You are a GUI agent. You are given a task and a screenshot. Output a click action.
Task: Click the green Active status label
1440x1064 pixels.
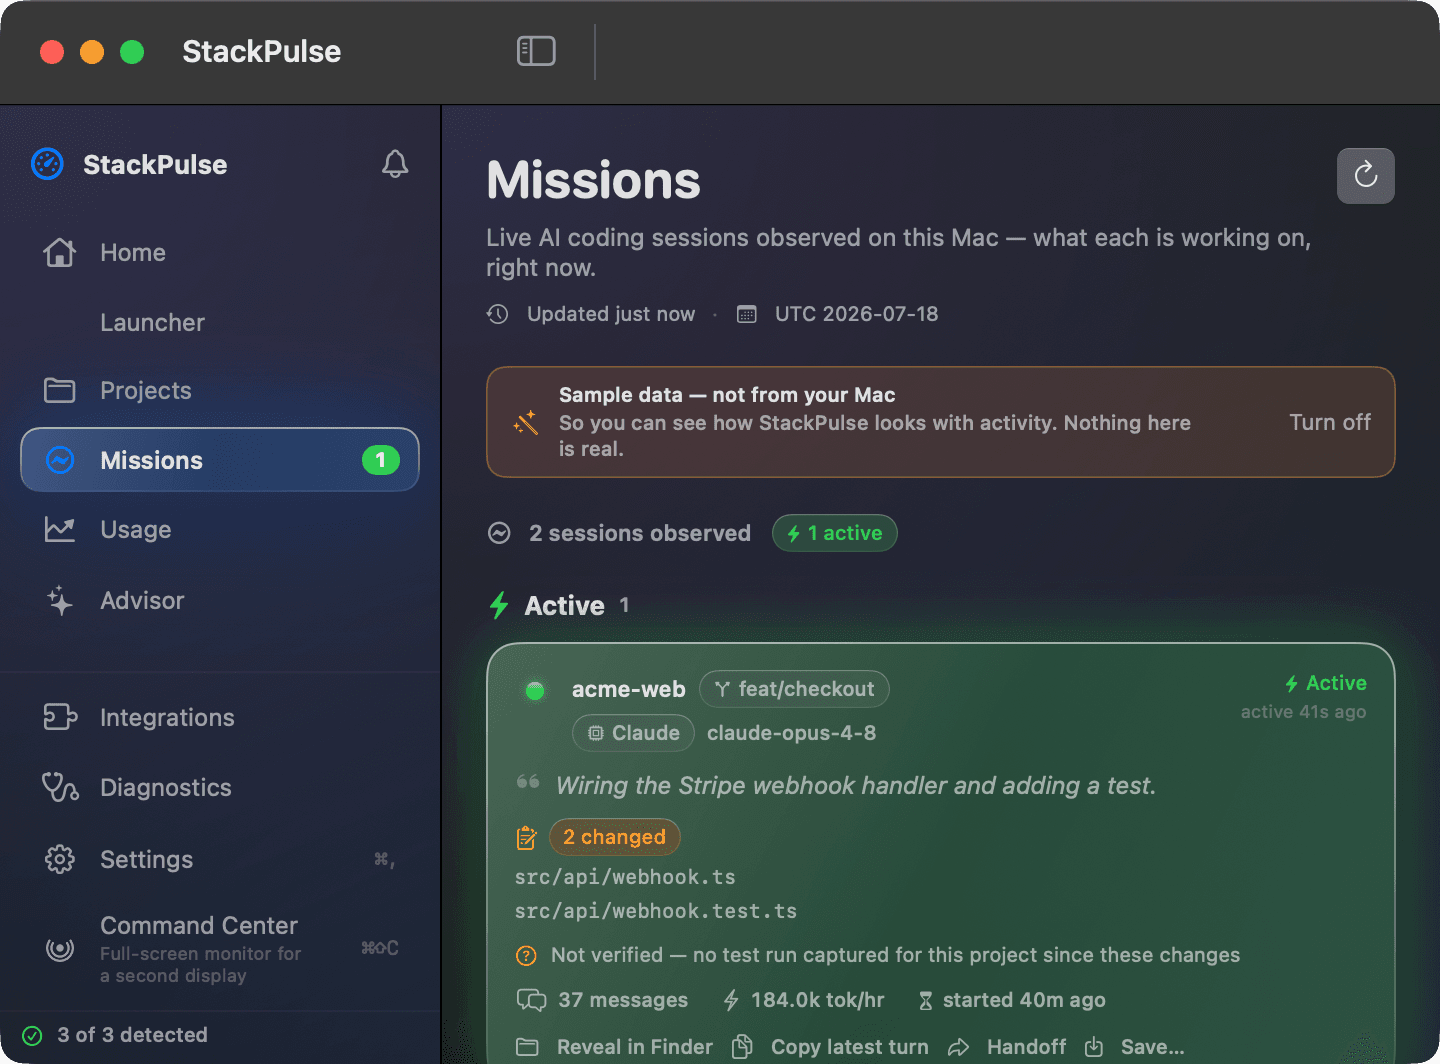coord(1326,683)
